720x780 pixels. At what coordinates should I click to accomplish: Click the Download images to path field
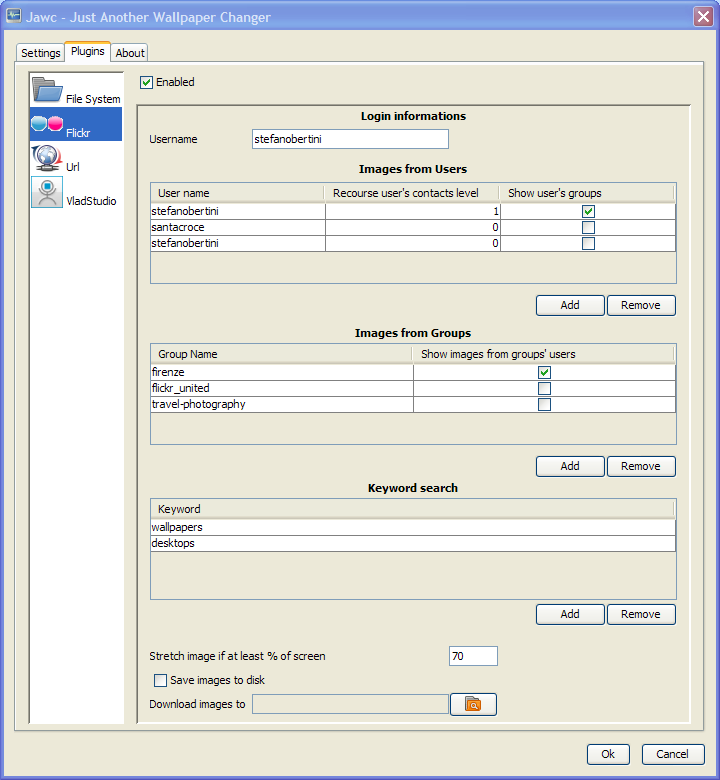coord(350,704)
